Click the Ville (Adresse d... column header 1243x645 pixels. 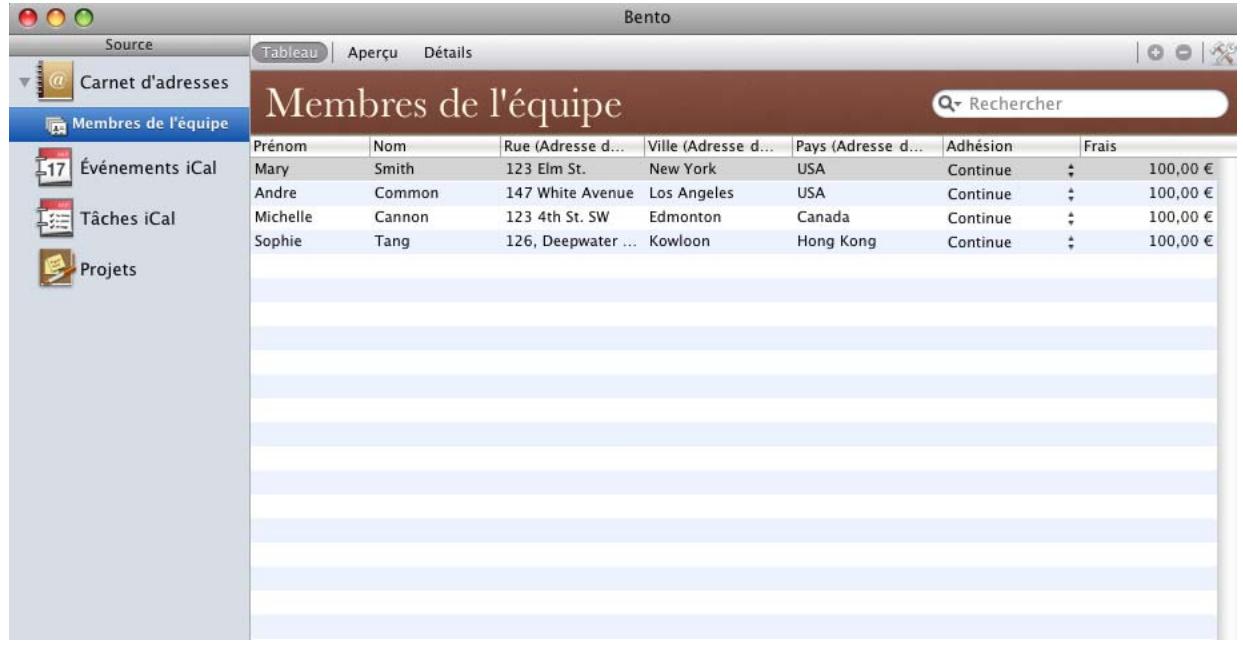coord(717,146)
